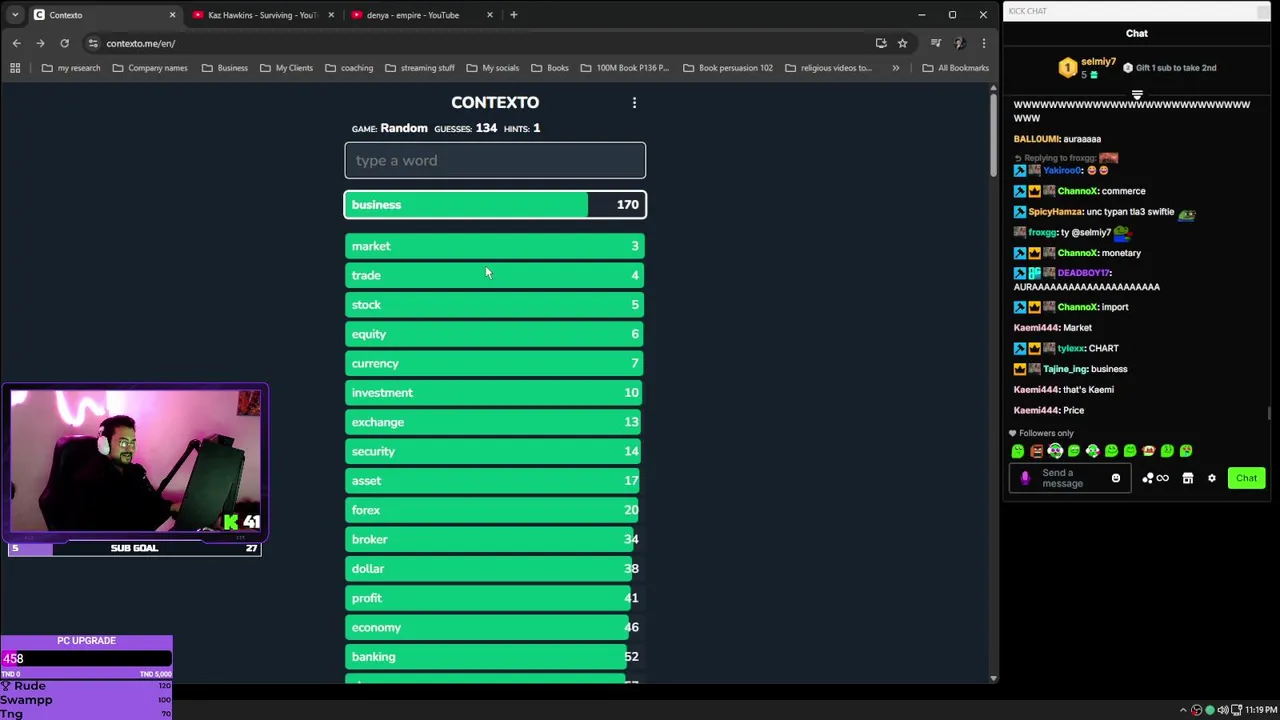Go back in browser history
Image resolution: width=1280 pixels, height=720 pixels.
pyautogui.click(x=16, y=43)
